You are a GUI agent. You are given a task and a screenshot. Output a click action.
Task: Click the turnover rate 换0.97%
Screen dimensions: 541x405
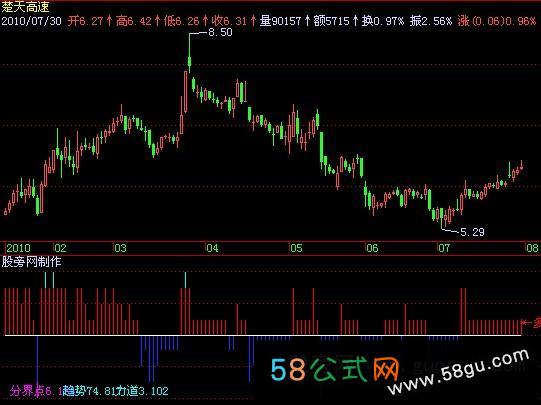383,21
